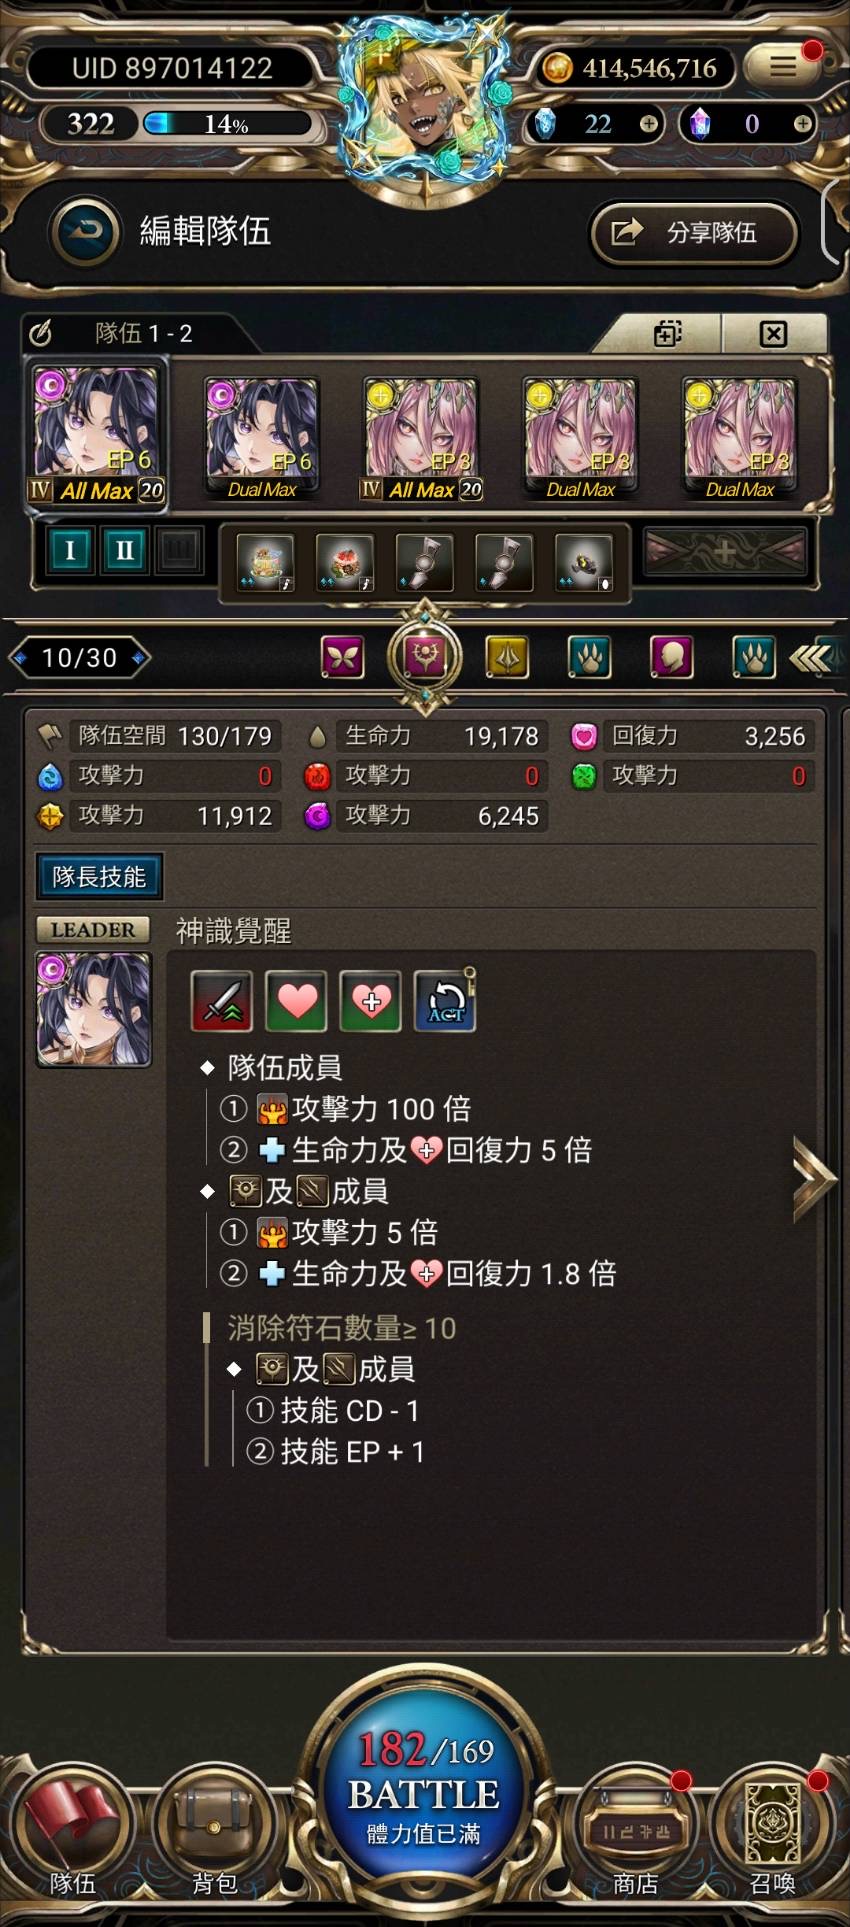Tap the back arrow beside 編輯隊伍
Viewport: 850px width, 1927px height.
(85, 232)
